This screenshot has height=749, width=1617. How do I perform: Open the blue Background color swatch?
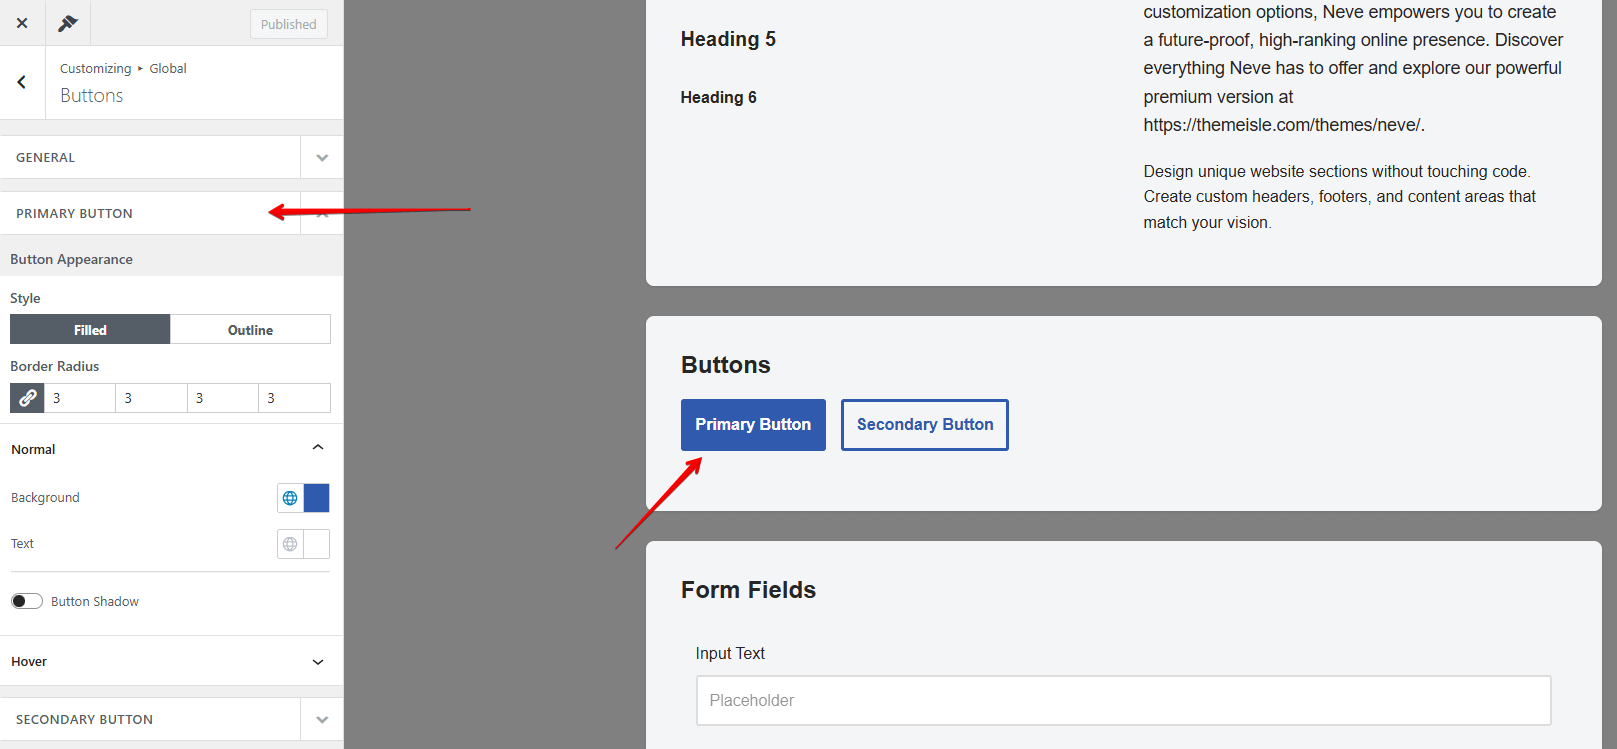[x=316, y=498]
